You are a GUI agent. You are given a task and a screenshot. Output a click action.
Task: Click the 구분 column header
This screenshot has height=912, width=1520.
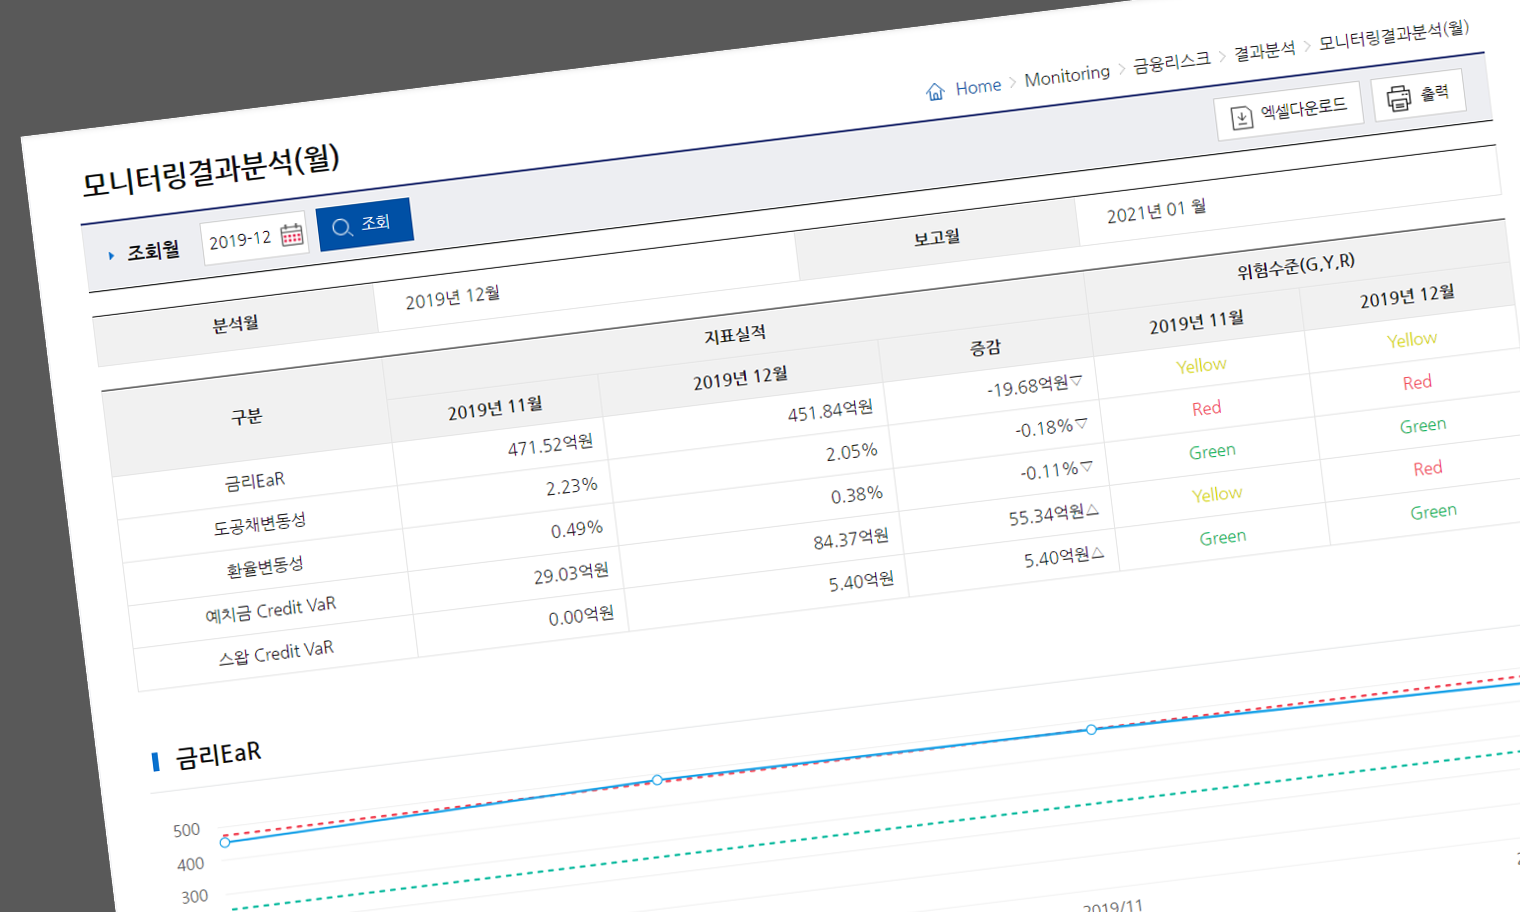pyautogui.click(x=246, y=416)
